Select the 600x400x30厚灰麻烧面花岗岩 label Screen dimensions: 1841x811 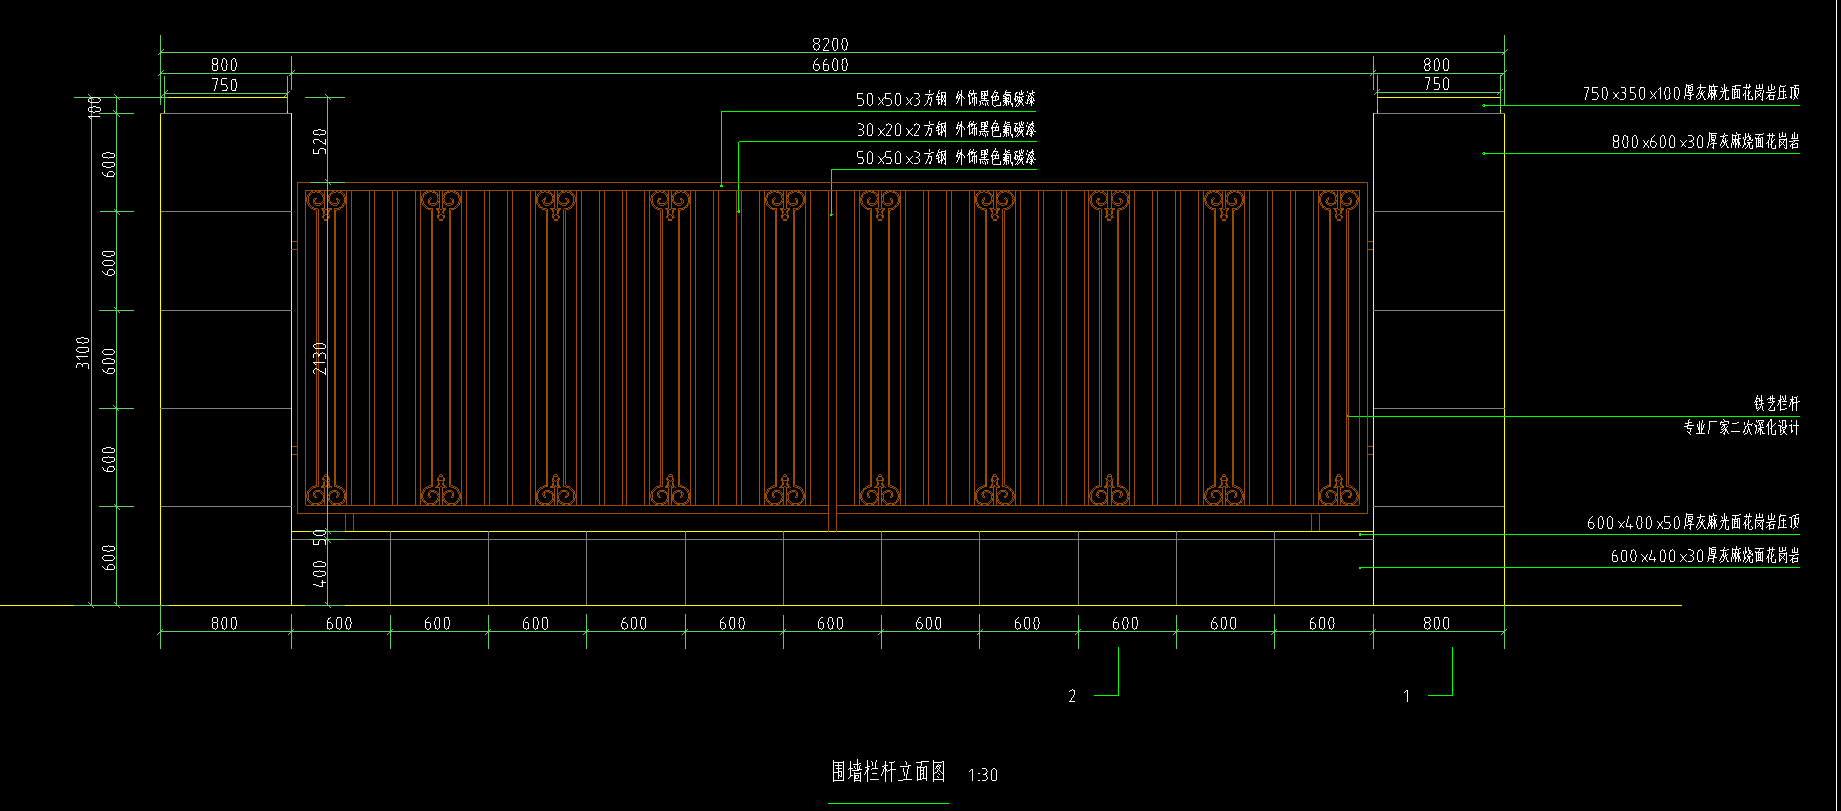pyautogui.click(x=1705, y=556)
